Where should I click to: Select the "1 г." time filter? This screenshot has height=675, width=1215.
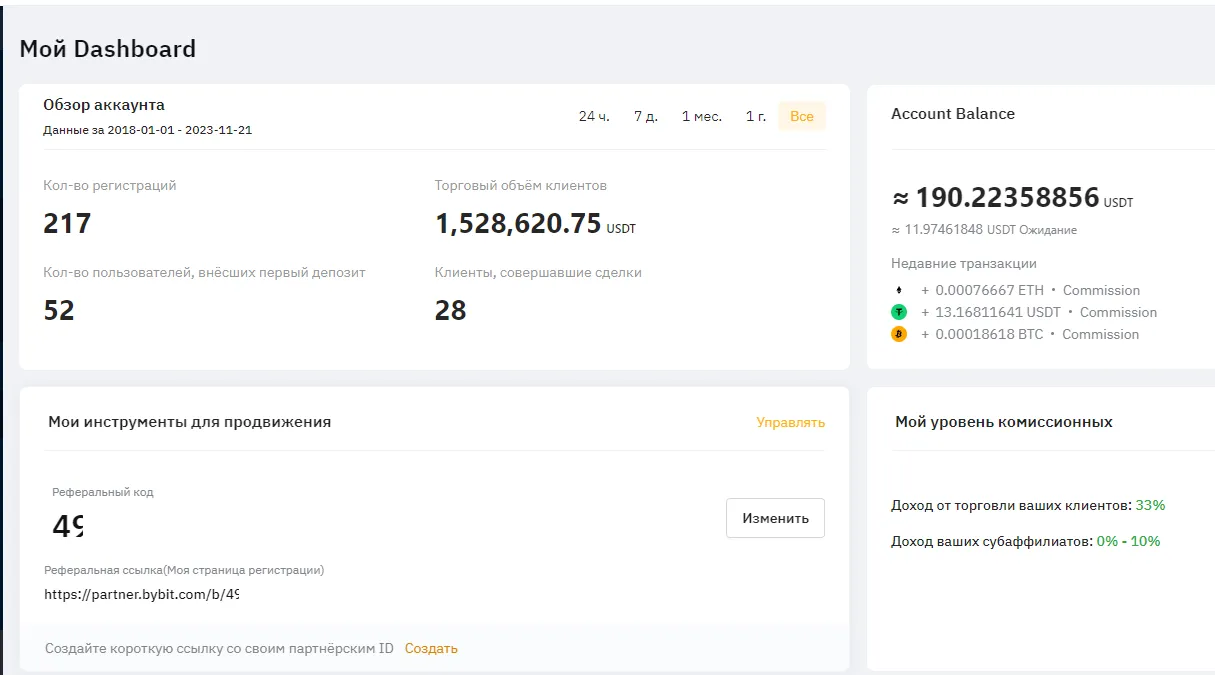click(x=755, y=115)
